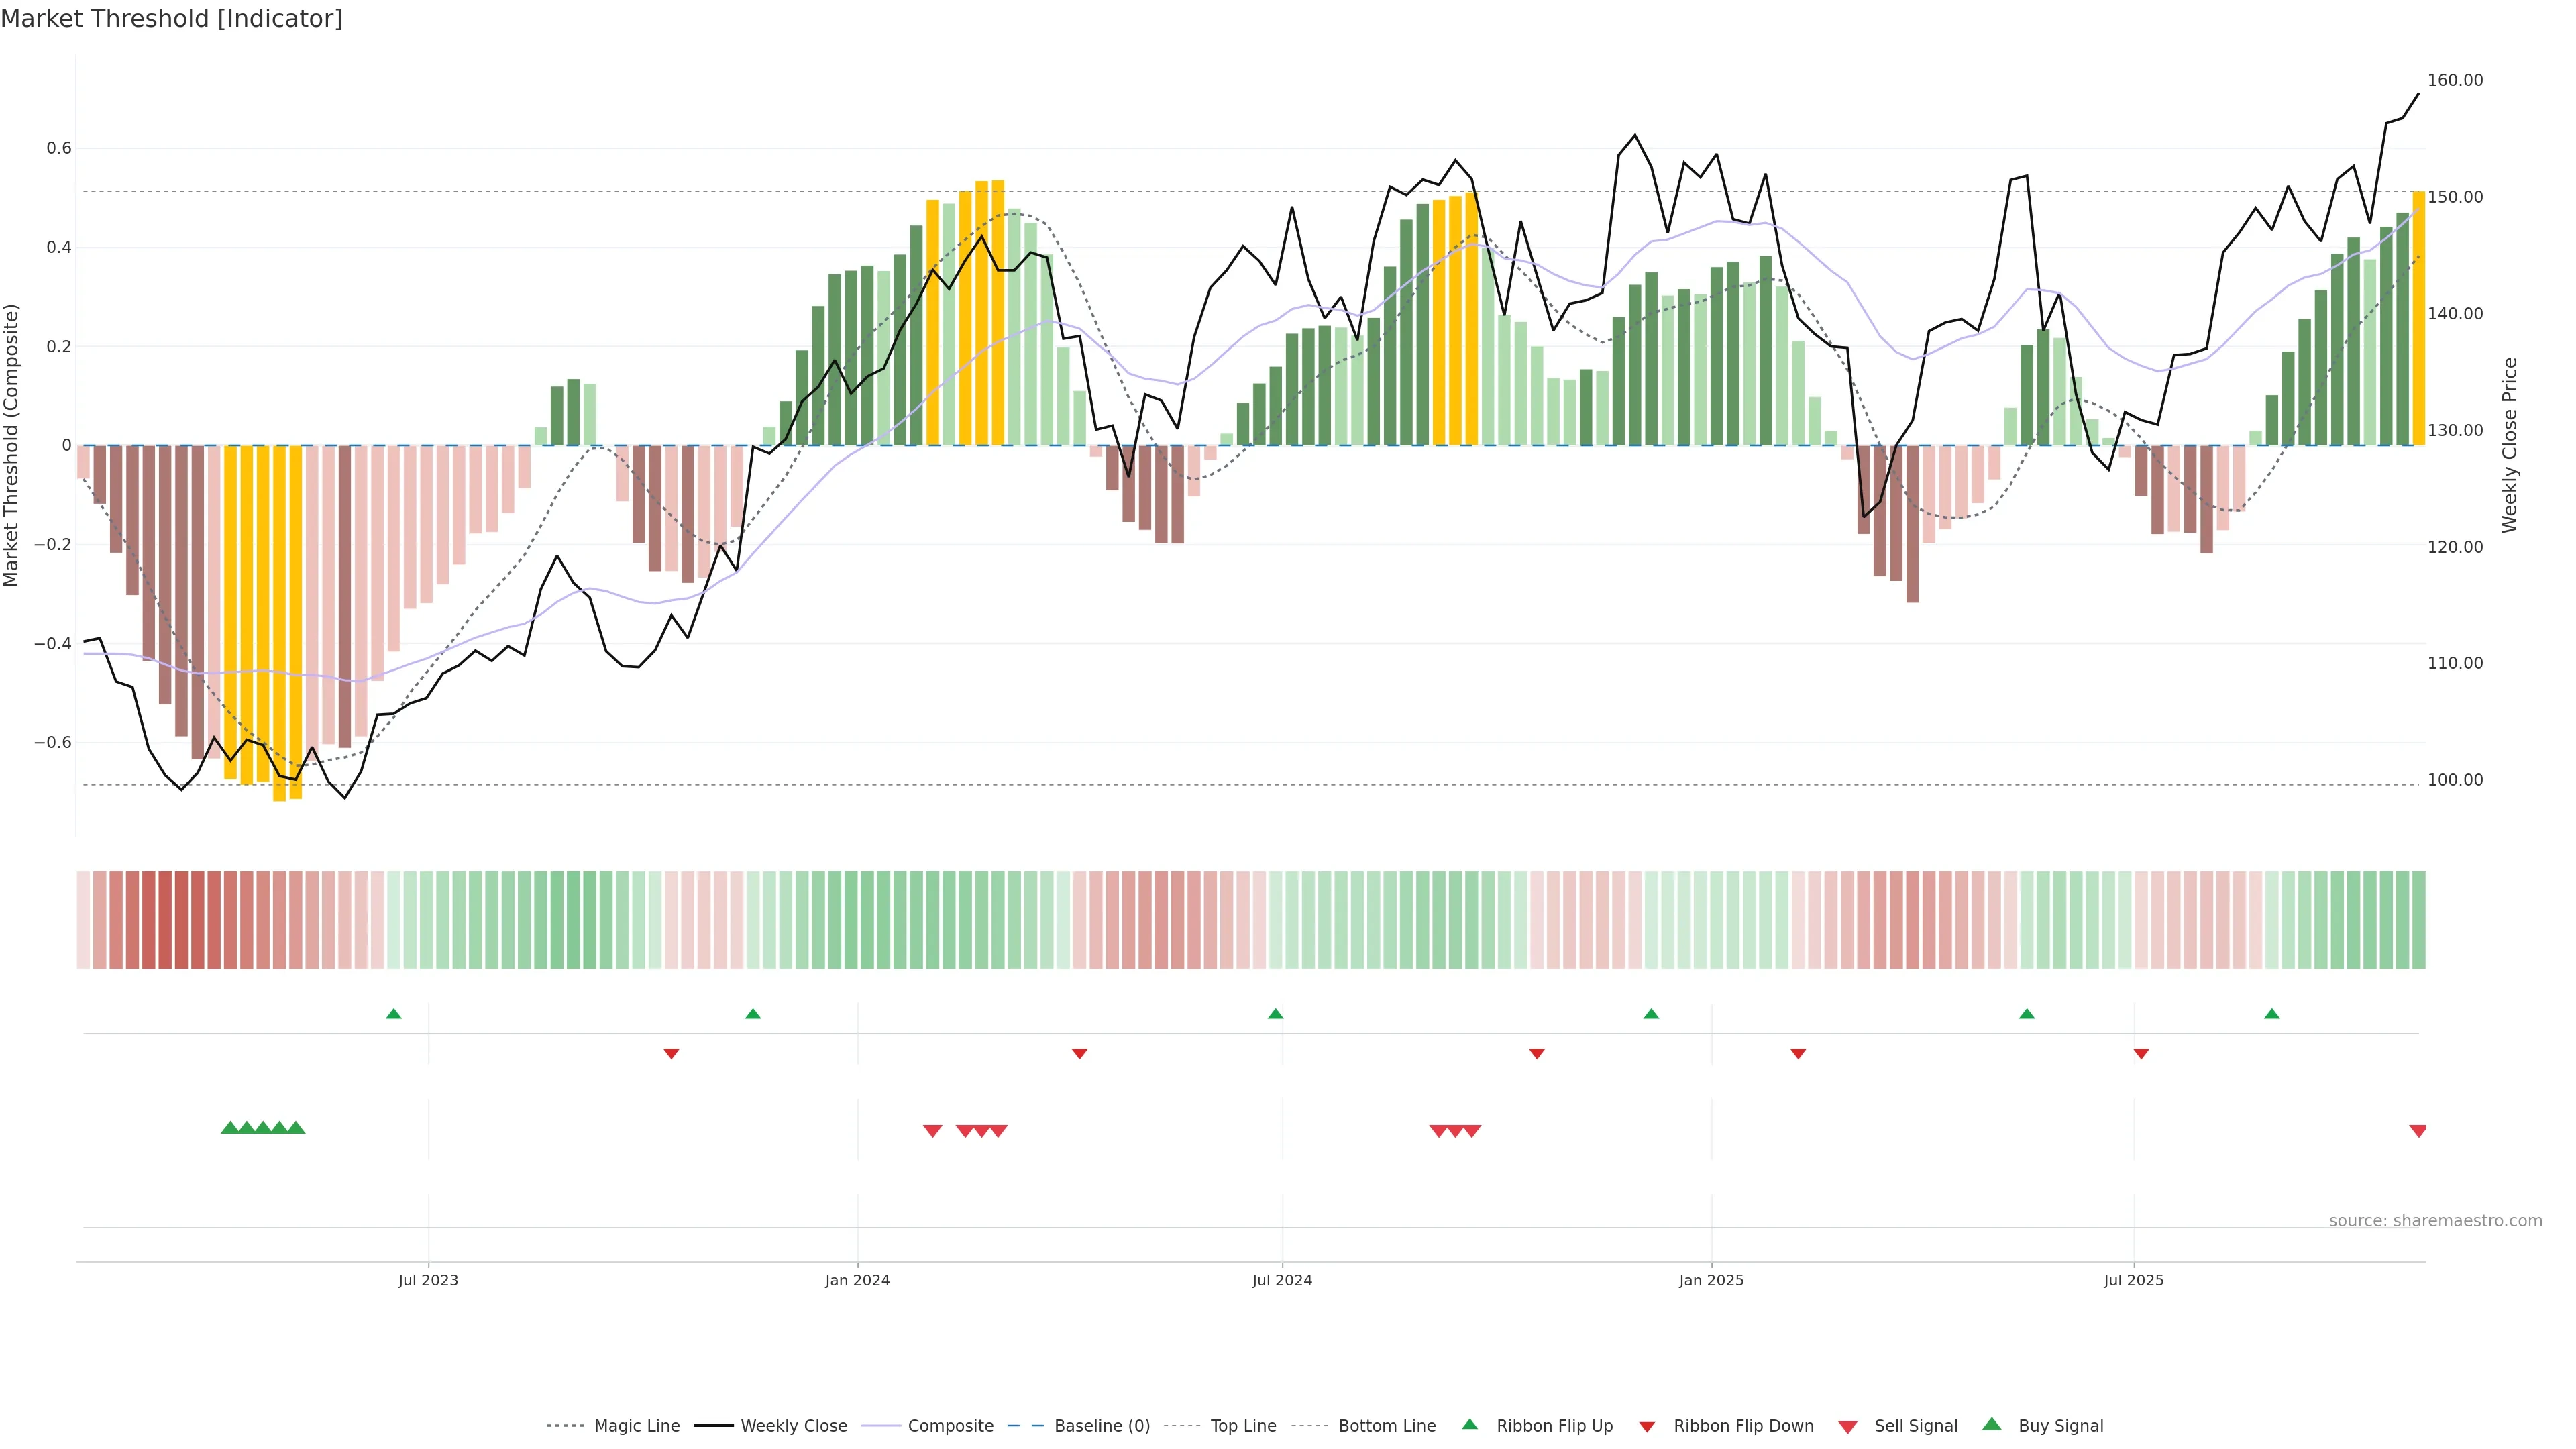Click Ribbon Flip Up legend triangle
Viewport: 2576px width, 1449px height.
click(1469, 1424)
